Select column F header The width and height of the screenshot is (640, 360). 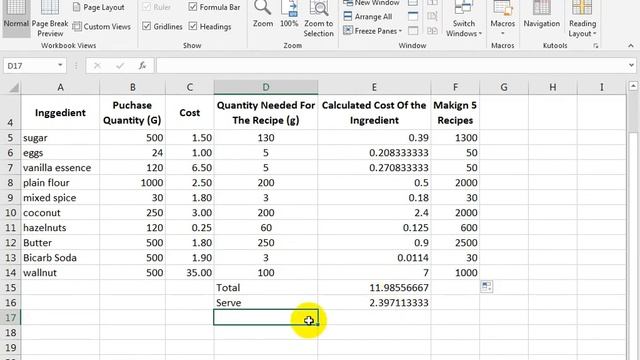[455, 87]
